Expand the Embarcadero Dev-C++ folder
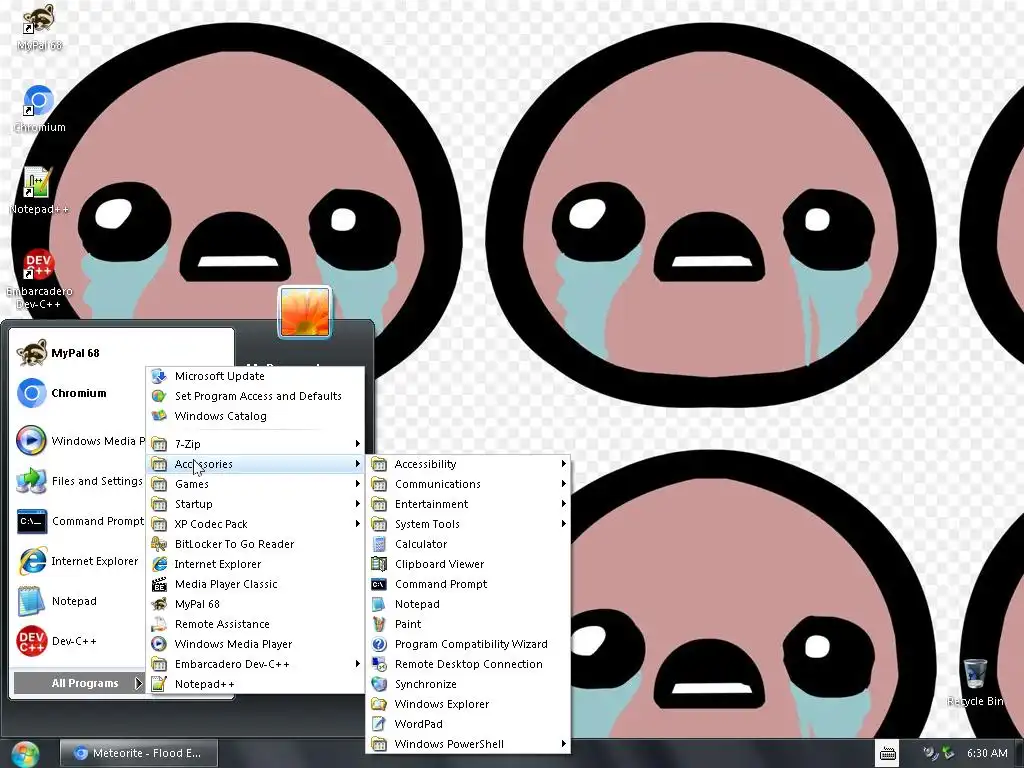Image resolution: width=1024 pixels, height=768 pixels. click(255, 664)
